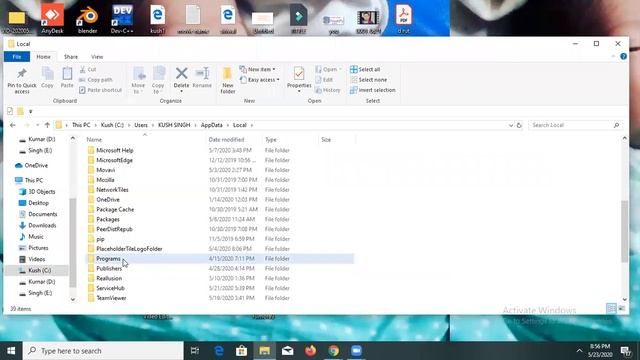Open Chrome from the taskbar
Viewport: 640px width, 360px height.
pyautogui.click(x=333, y=351)
